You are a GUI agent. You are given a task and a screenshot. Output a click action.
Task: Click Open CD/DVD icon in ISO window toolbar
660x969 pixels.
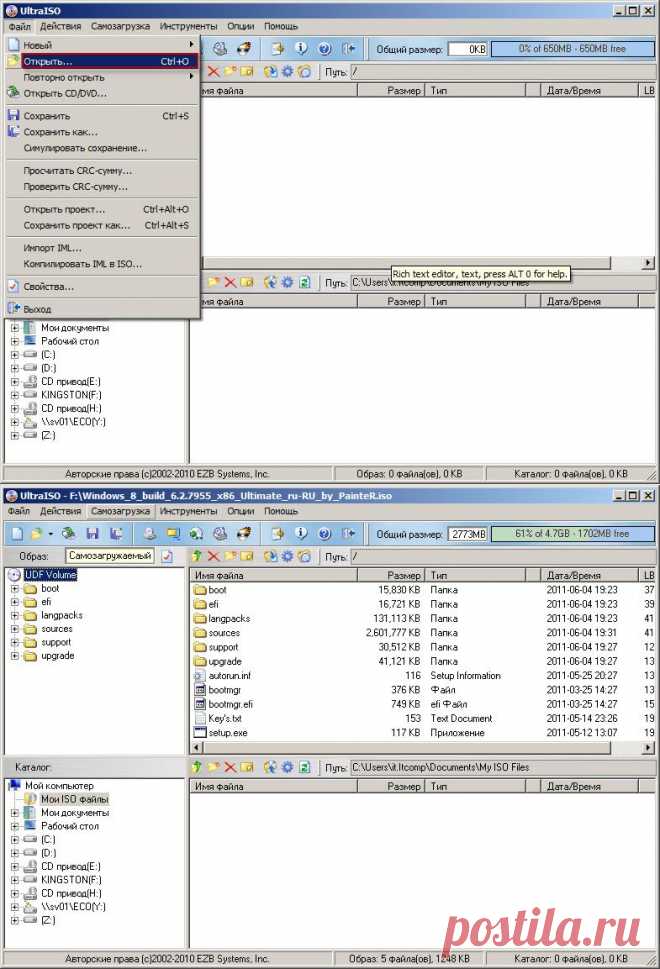tap(69, 533)
